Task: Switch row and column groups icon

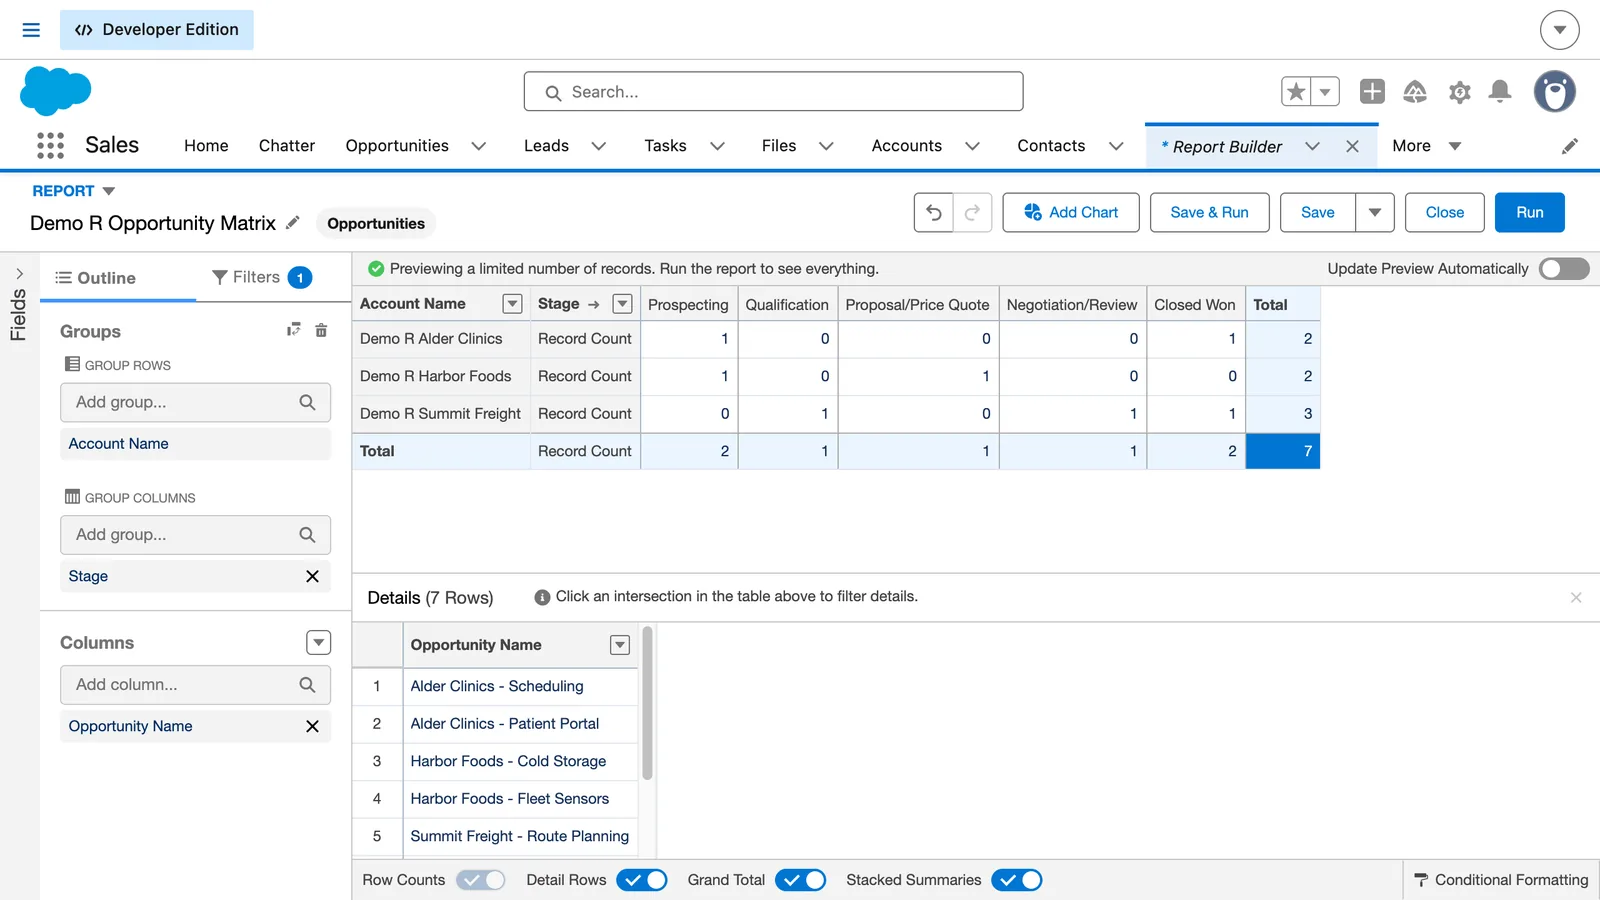Action: click(x=294, y=330)
